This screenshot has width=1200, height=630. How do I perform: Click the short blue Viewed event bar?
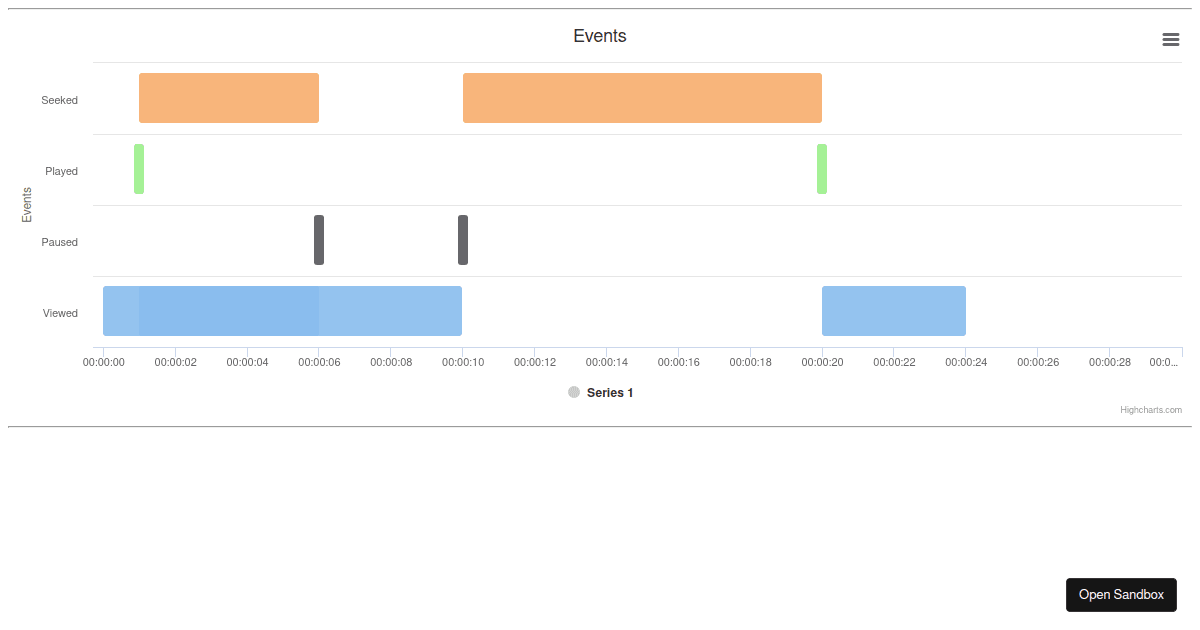(893, 311)
